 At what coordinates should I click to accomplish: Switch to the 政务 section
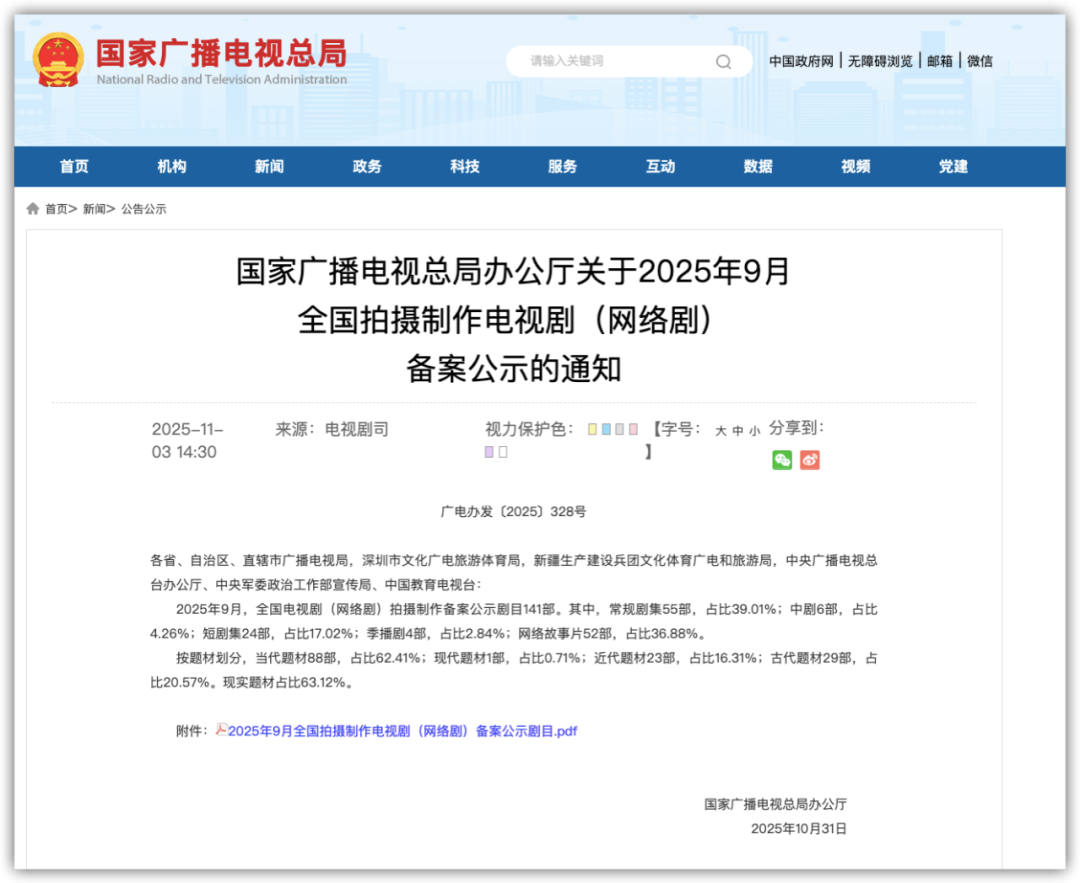(x=367, y=167)
